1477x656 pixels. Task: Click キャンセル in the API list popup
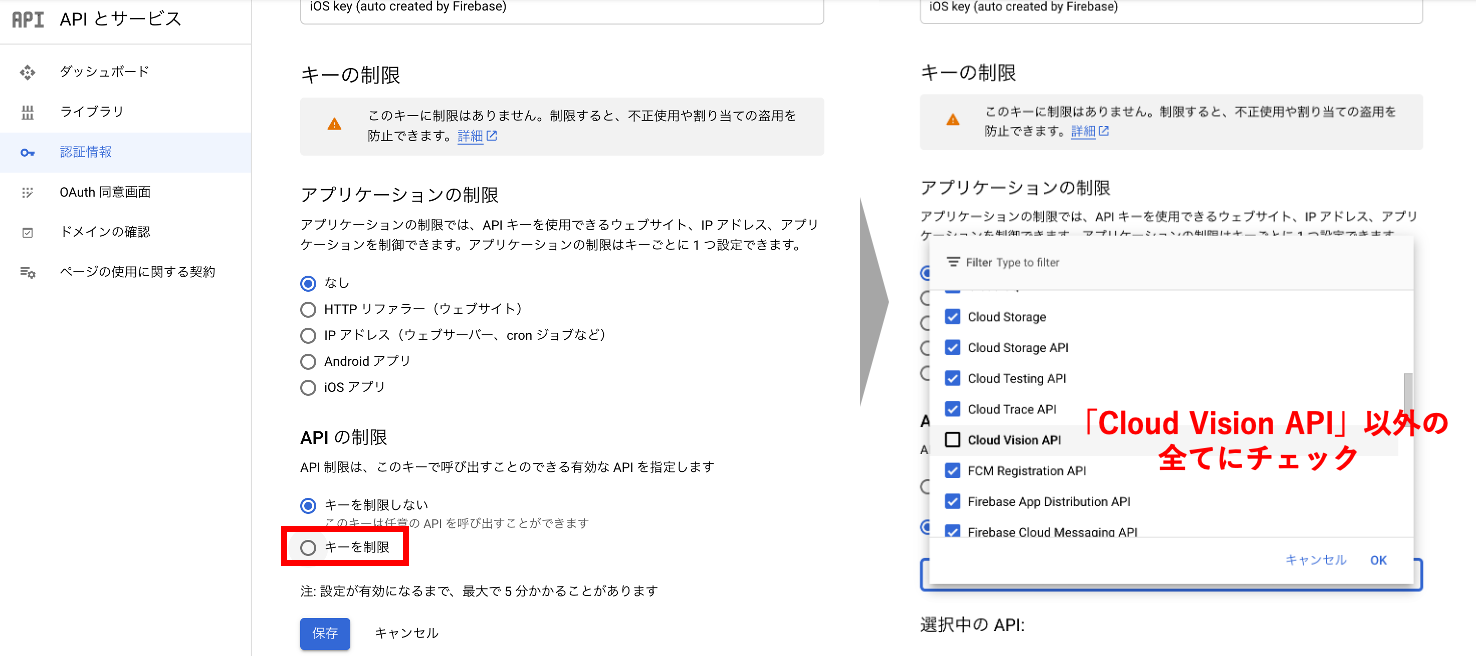[x=1316, y=560]
